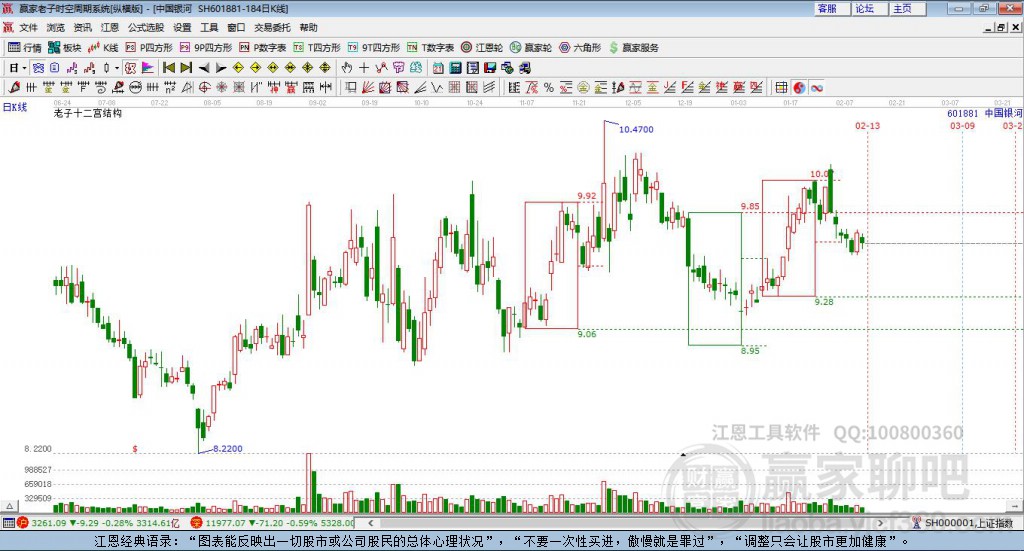Open the 交易委托 menu
The image size is (1024, 551).
[272, 27]
